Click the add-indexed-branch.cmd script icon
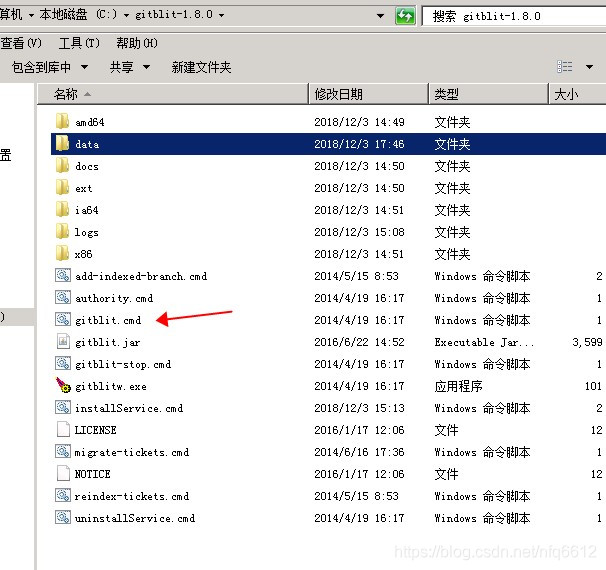Image resolution: width=606 pixels, height=570 pixels. [63, 276]
